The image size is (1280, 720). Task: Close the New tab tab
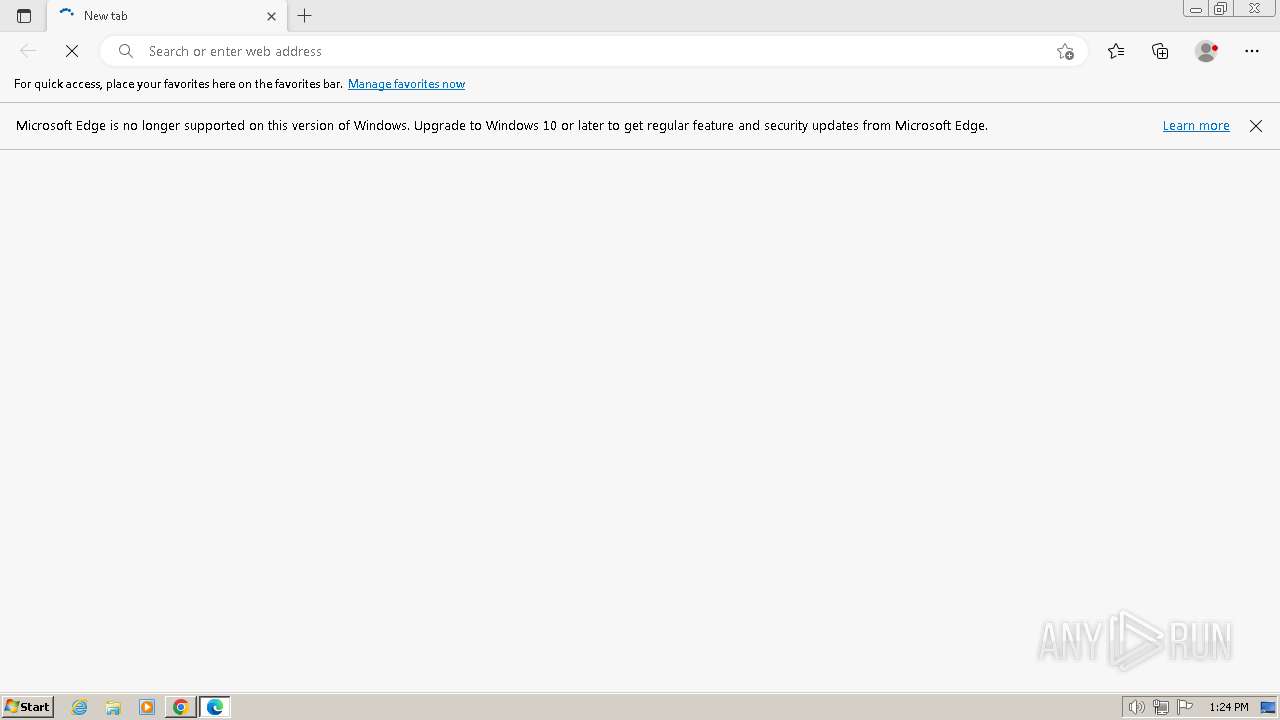(271, 16)
